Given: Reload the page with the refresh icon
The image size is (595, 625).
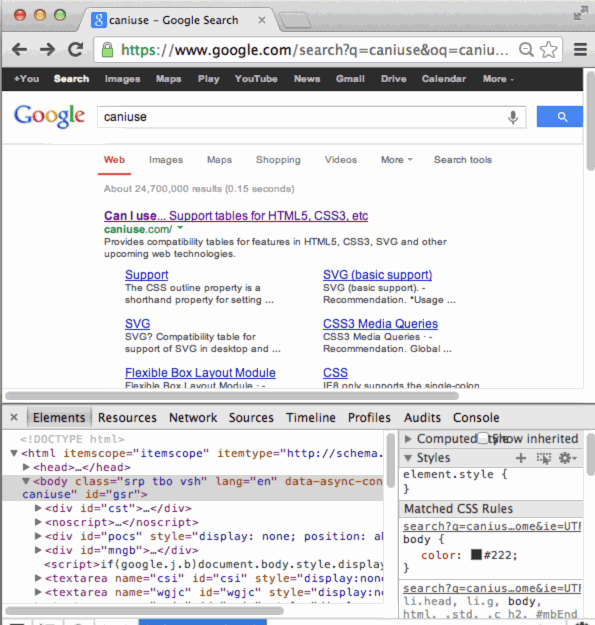Looking at the screenshot, I should click(75, 49).
